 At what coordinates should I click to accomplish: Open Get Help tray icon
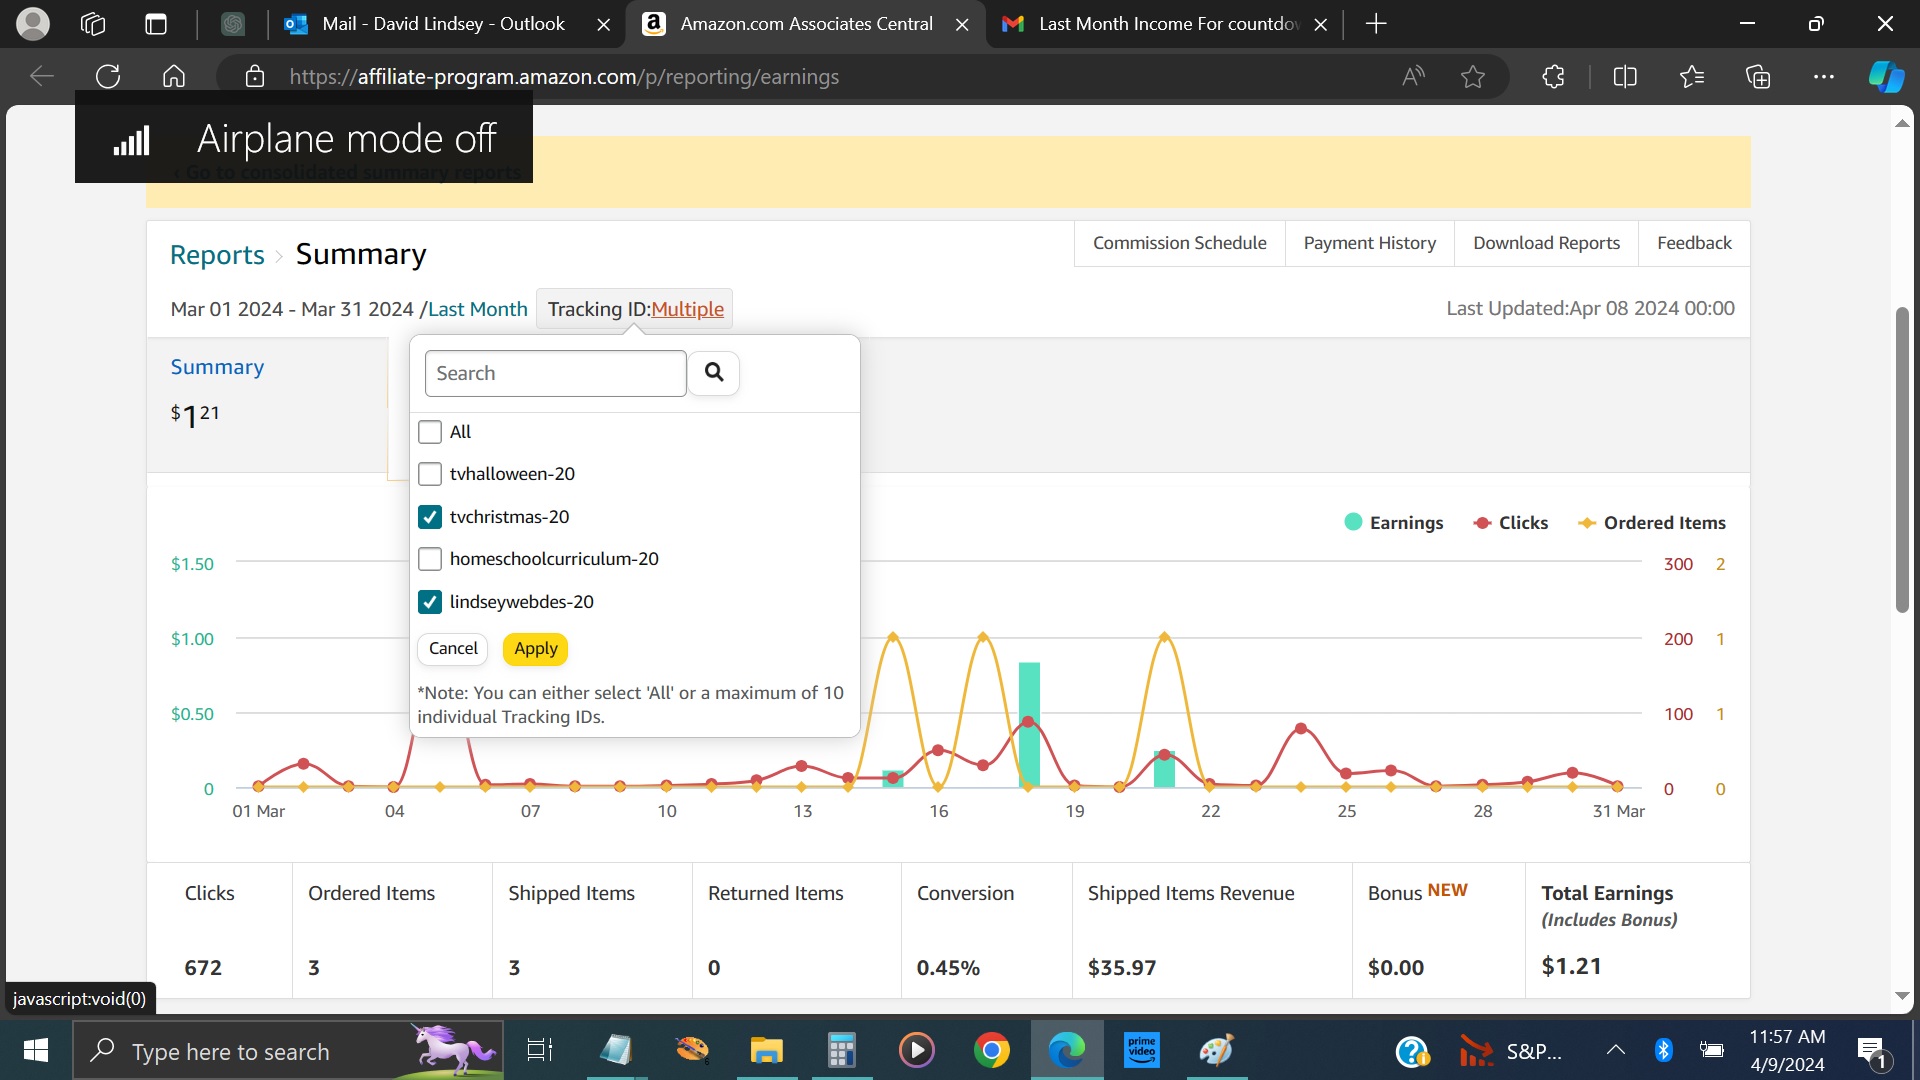(x=1412, y=1051)
